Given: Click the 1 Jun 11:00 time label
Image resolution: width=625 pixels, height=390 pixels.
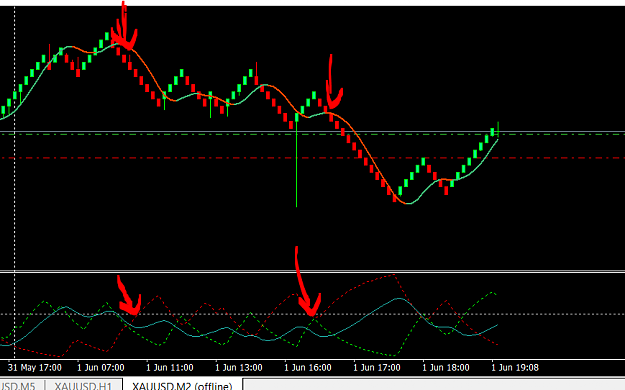Looking at the screenshot, I should click(x=170, y=368).
